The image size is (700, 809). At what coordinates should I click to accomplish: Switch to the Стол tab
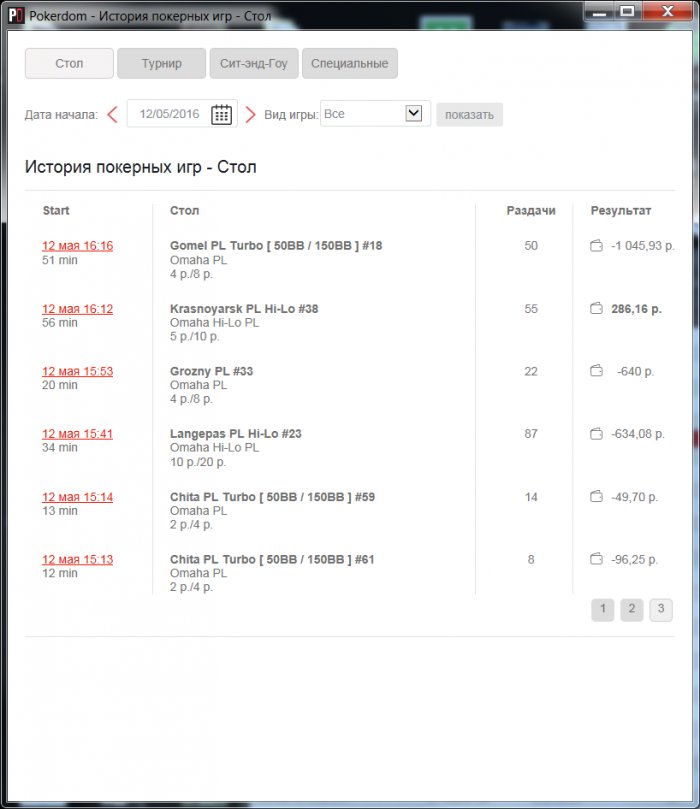[69, 63]
